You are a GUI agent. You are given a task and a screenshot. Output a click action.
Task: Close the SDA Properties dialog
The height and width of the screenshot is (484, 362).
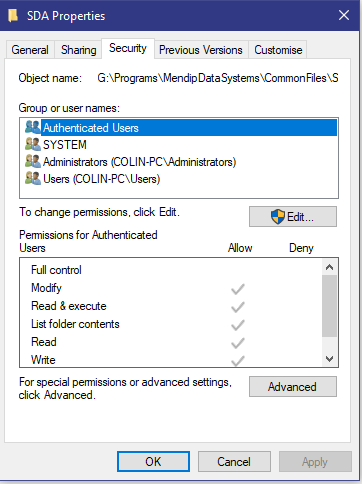[x=344, y=15]
